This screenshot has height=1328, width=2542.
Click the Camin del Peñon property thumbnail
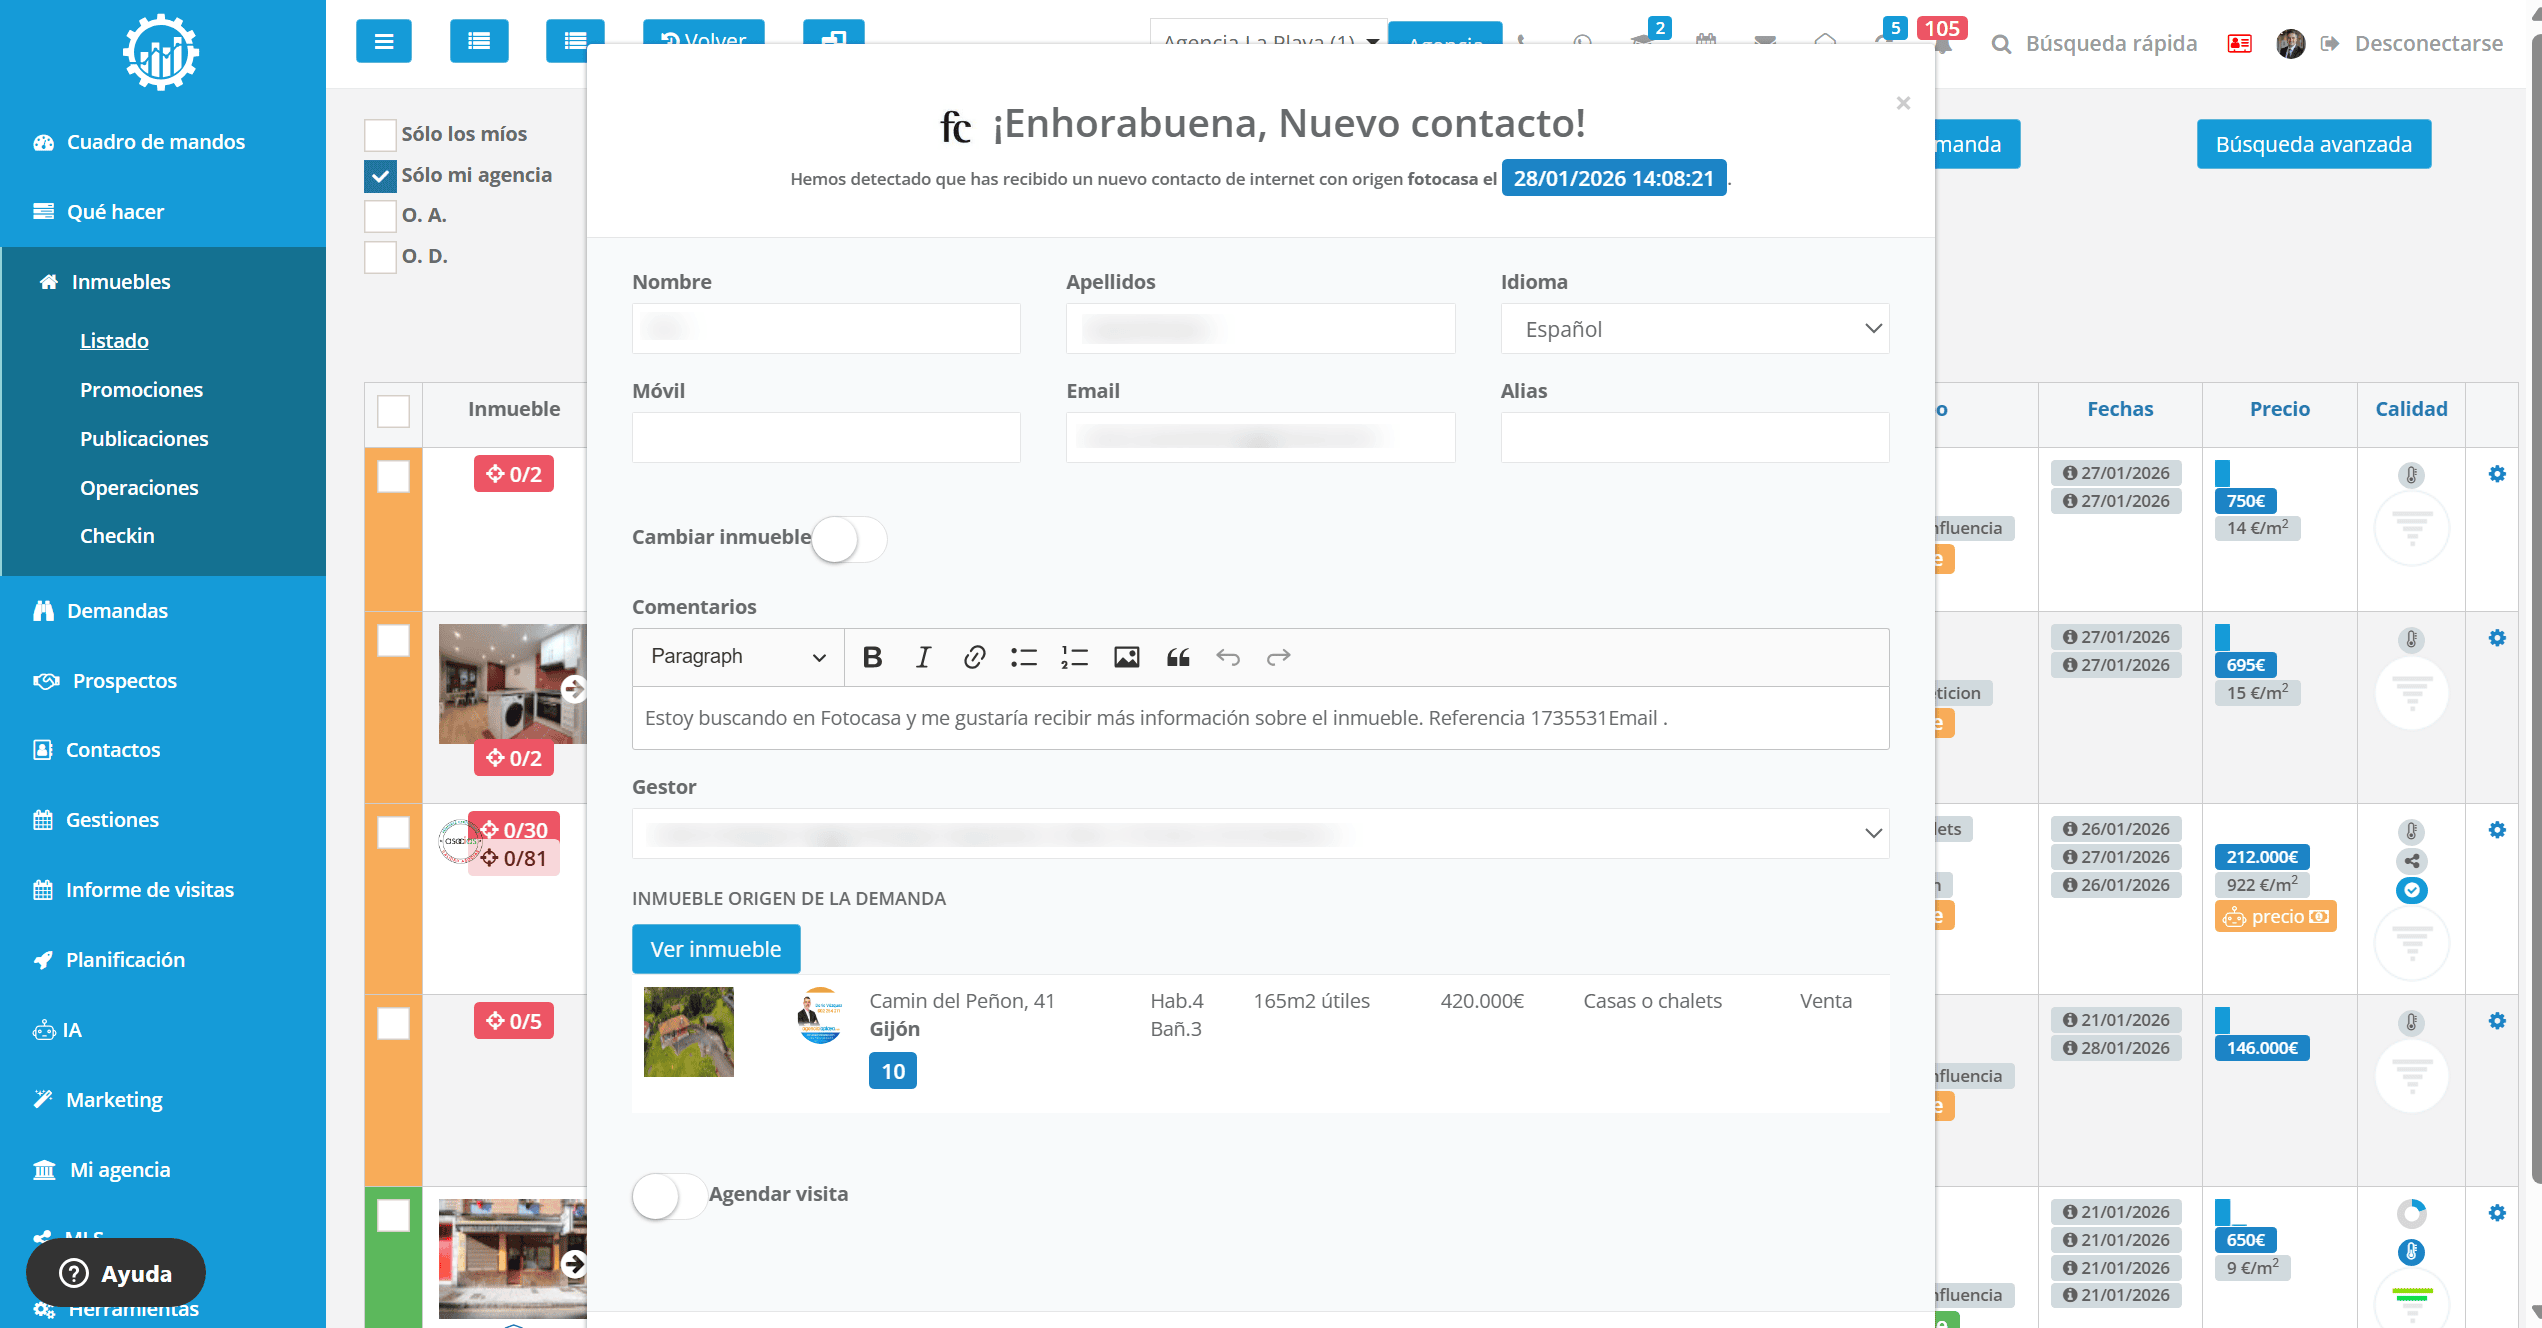[689, 1032]
